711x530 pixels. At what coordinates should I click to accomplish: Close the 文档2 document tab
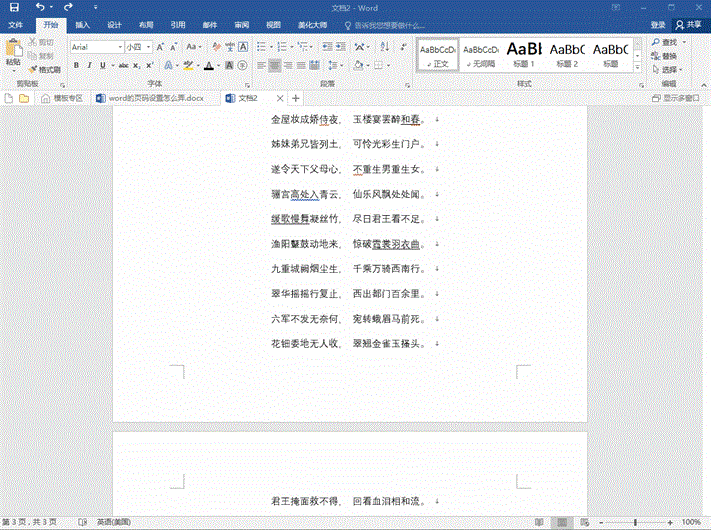tap(280, 98)
